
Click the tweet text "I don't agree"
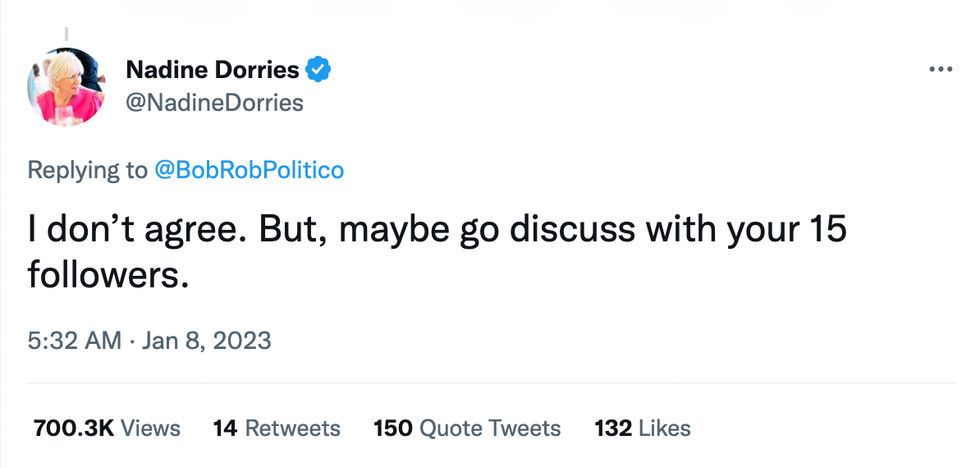pos(138,231)
